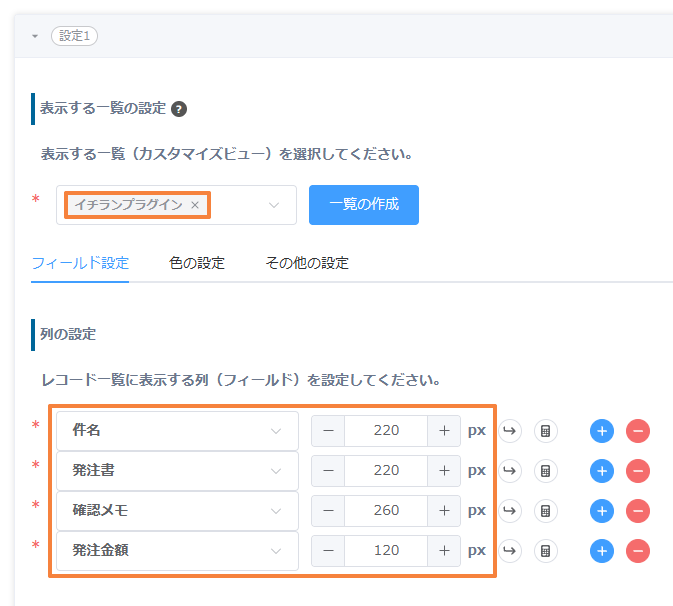This screenshot has width=673, height=606.
Task: Decrease width of 件名 column
Action: [328, 430]
